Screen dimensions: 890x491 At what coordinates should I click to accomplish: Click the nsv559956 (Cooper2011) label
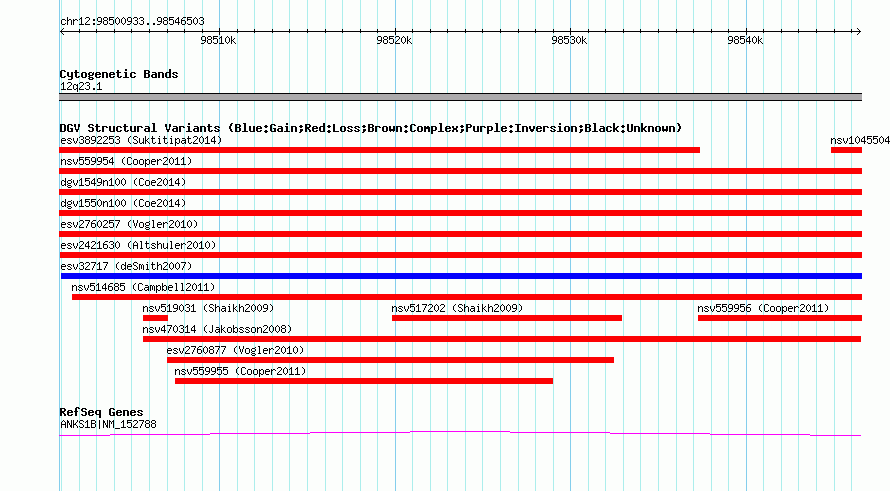tap(763, 308)
